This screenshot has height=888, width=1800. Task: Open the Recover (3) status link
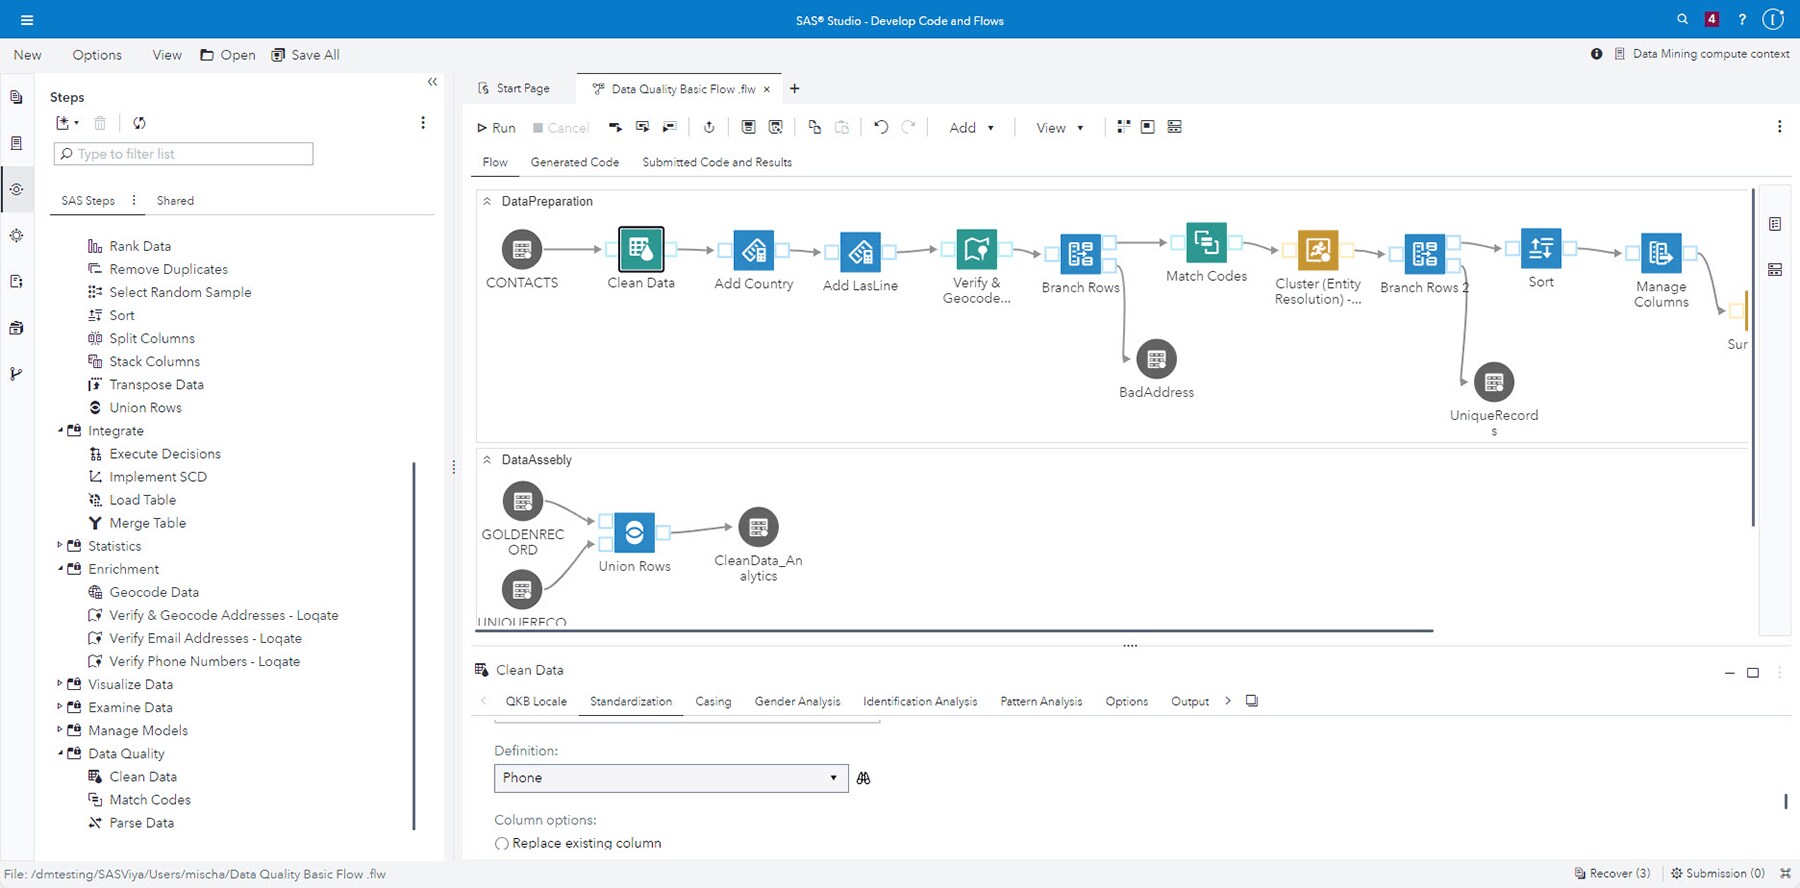(x=1612, y=874)
